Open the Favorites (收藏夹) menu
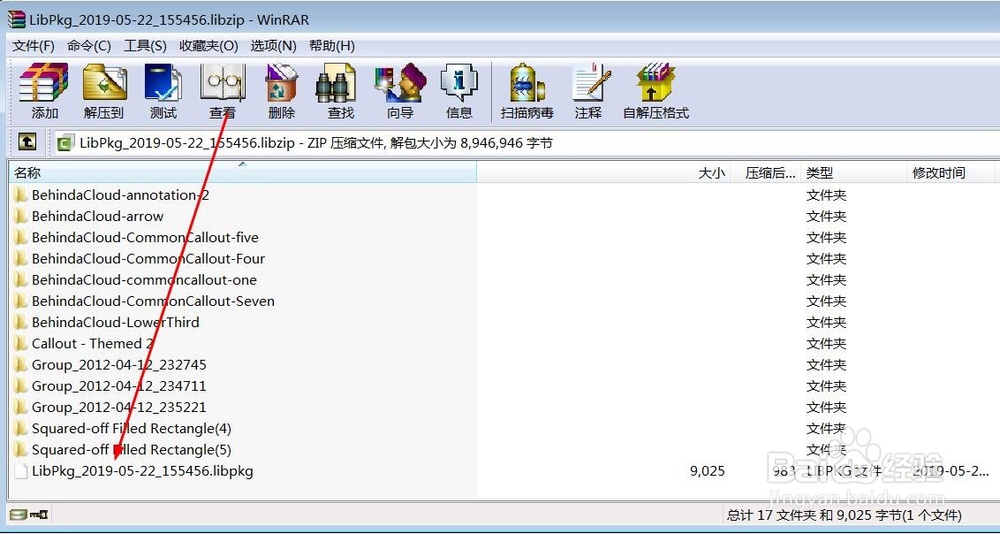This screenshot has height=534, width=1000. pos(209,46)
